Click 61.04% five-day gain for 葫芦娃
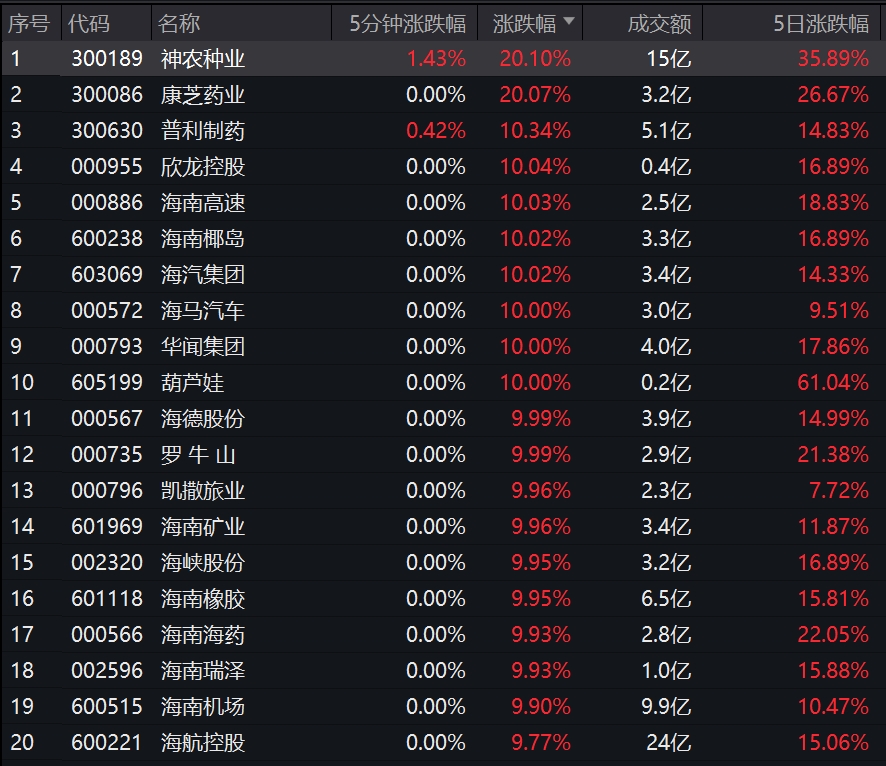Screen dimensions: 886x766 click(833, 382)
